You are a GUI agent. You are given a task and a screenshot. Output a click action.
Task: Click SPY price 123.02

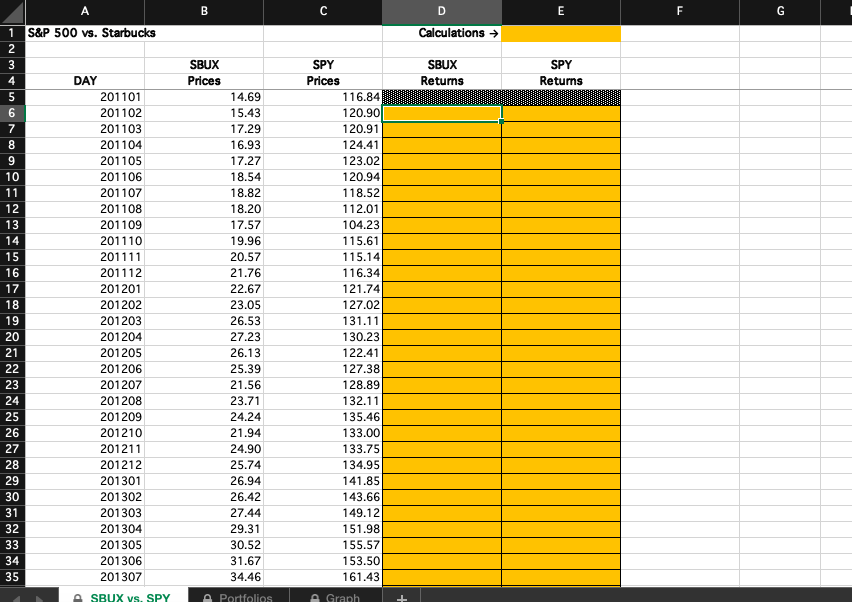click(323, 161)
